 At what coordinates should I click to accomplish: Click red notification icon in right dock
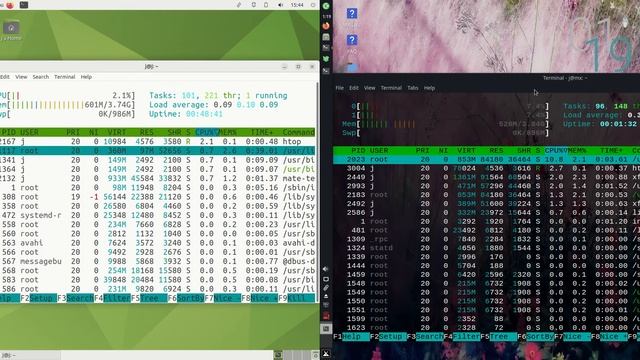click(x=326, y=316)
